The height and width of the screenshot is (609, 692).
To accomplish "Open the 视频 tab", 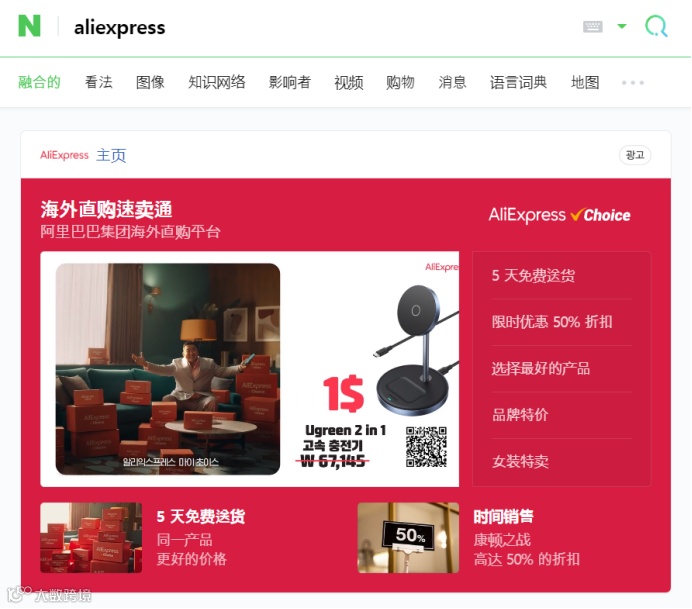I will (349, 82).
